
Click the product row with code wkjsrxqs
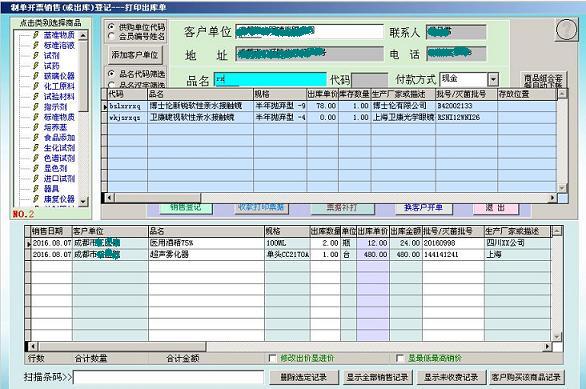pos(330,117)
